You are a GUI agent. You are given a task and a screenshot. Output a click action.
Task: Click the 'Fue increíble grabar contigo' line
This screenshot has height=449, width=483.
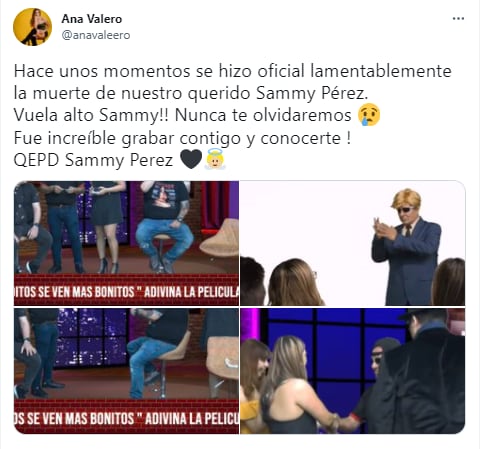[182, 138]
